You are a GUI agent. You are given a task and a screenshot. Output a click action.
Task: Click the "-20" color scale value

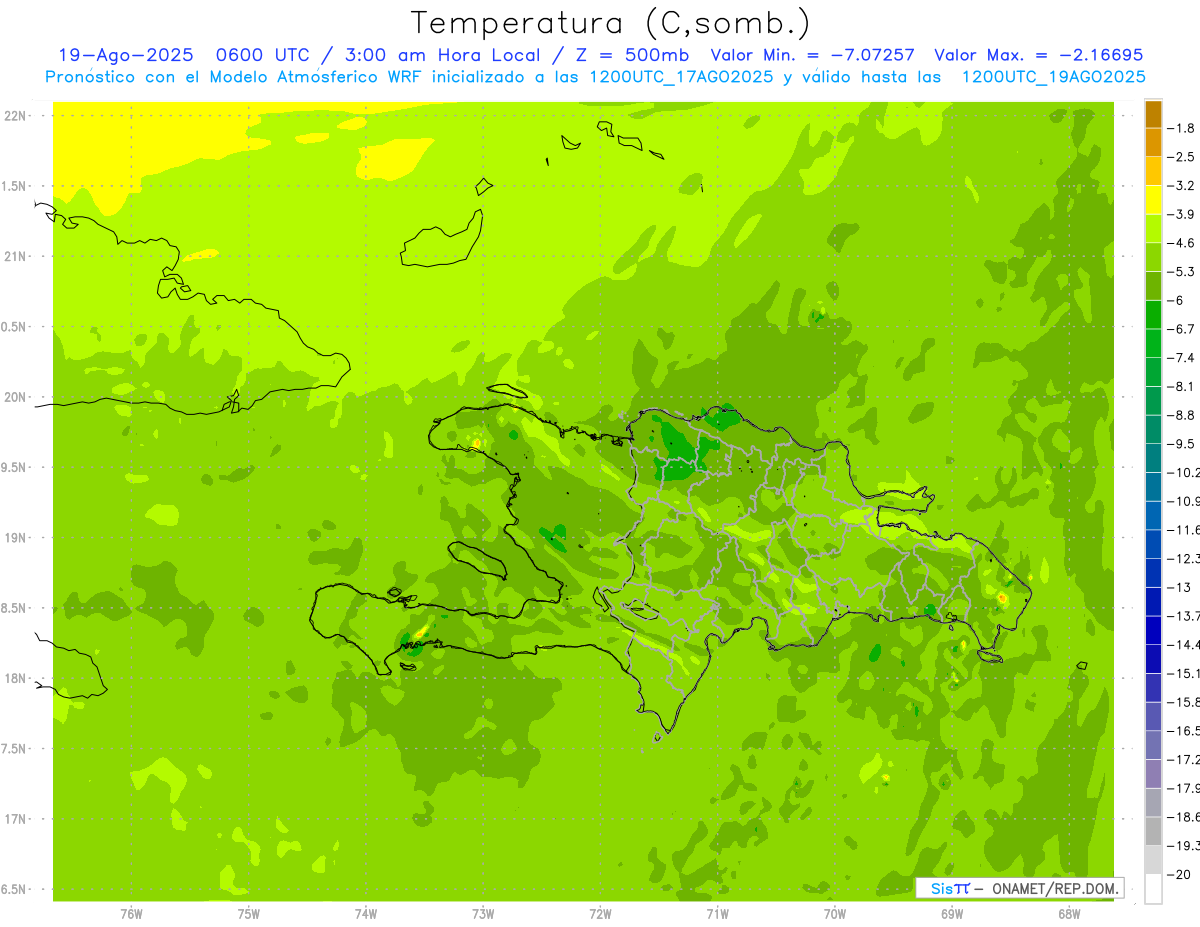pyautogui.click(x=1177, y=874)
